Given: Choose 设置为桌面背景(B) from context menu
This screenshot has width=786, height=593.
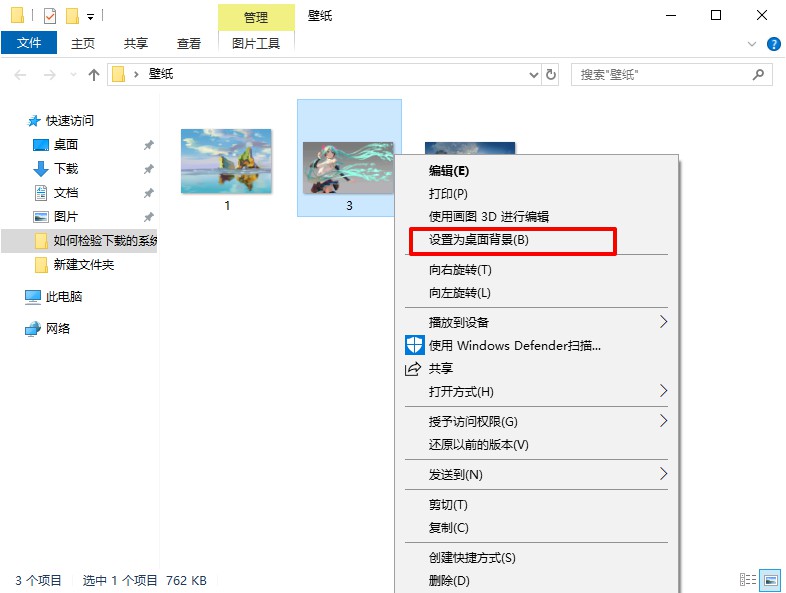Looking at the screenshot, I should click(479, 240).
